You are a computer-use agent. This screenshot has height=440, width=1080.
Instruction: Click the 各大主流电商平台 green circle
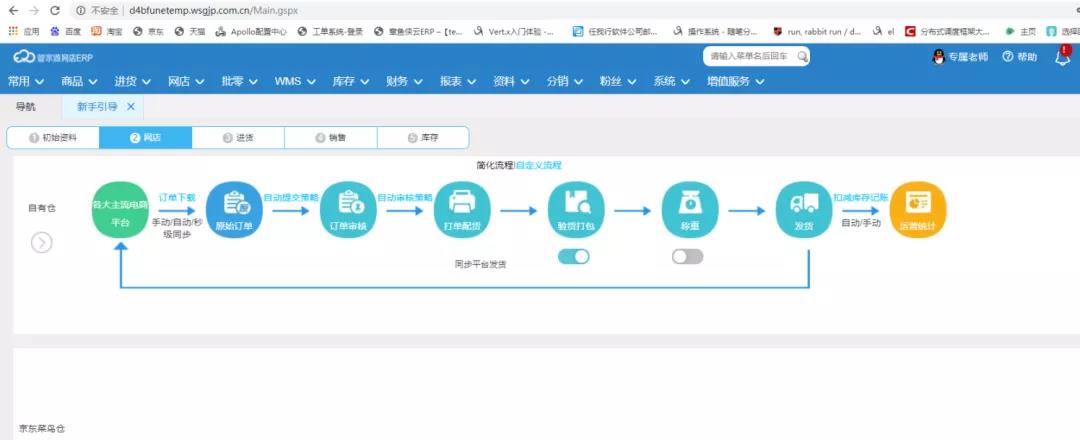(120, 210)
